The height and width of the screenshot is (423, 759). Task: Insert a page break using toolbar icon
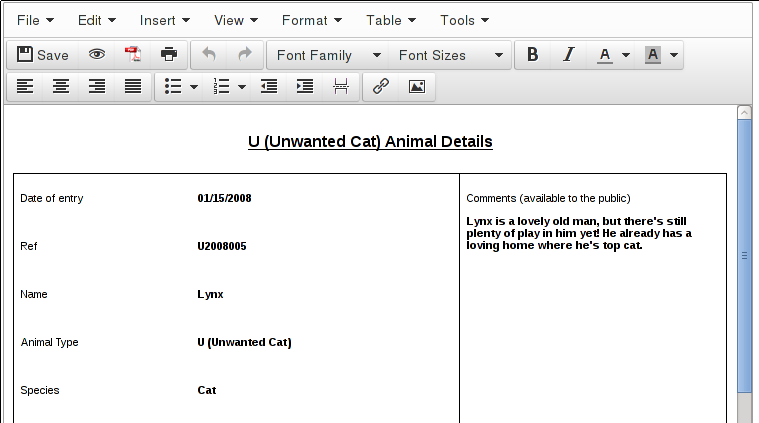click(341, 87)
